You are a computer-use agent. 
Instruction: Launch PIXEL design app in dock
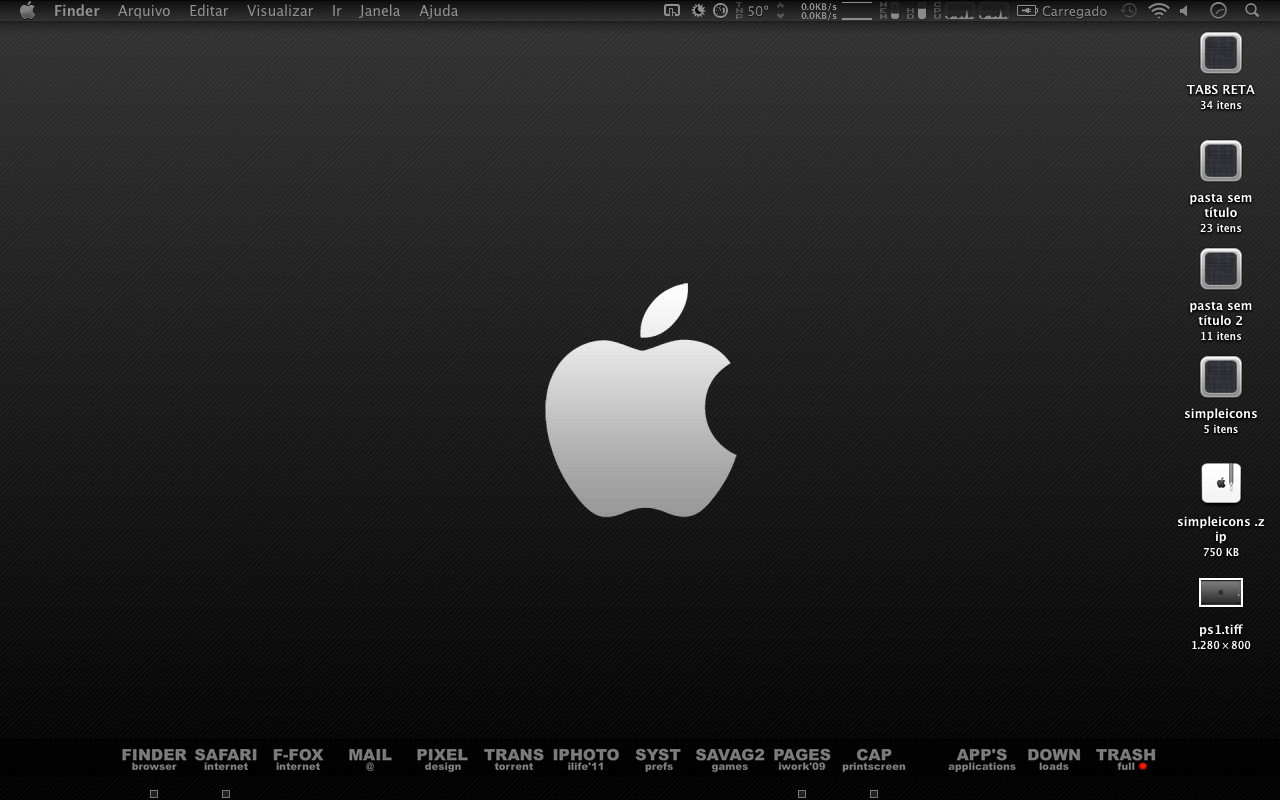442,759
